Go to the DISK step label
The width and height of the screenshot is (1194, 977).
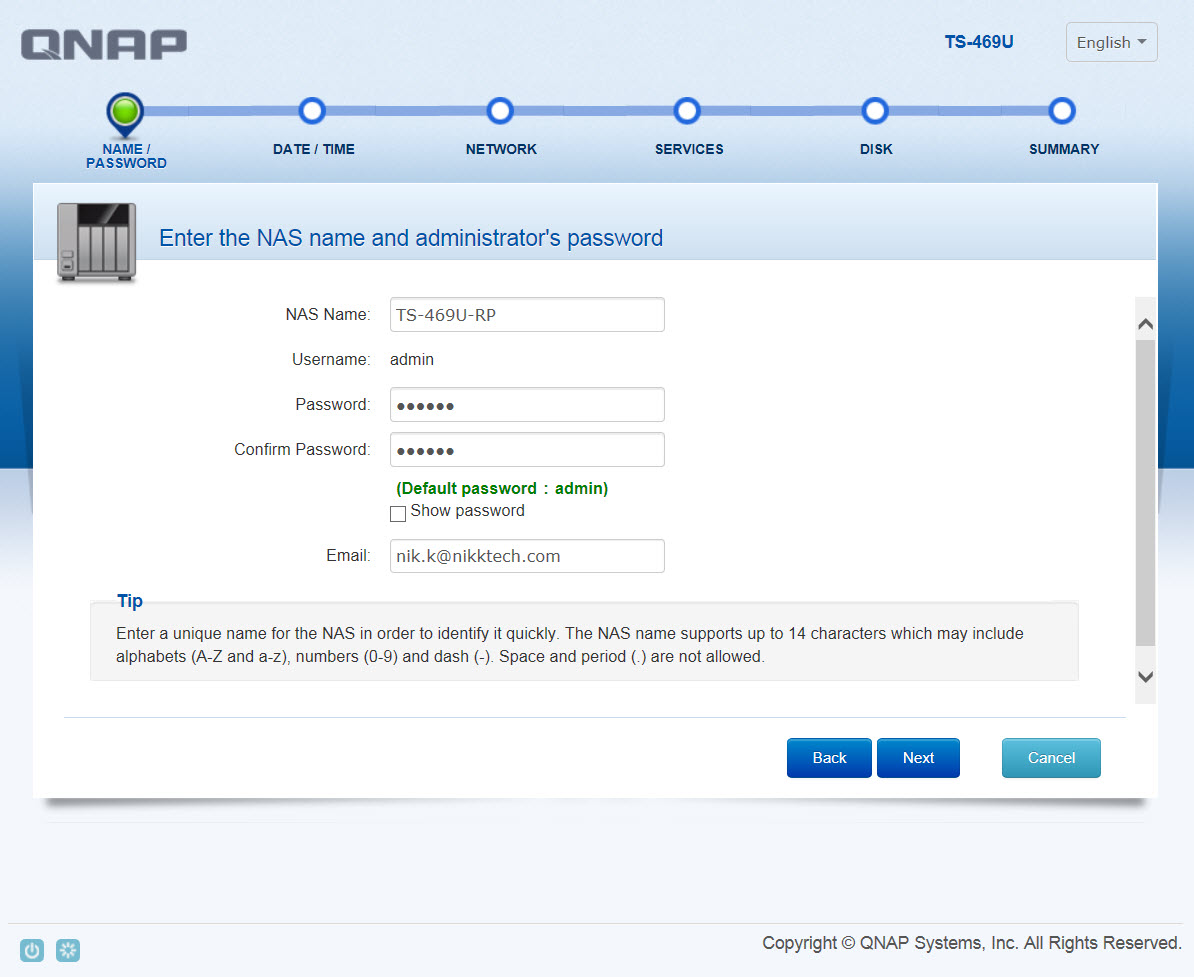[x=876, y=149]
